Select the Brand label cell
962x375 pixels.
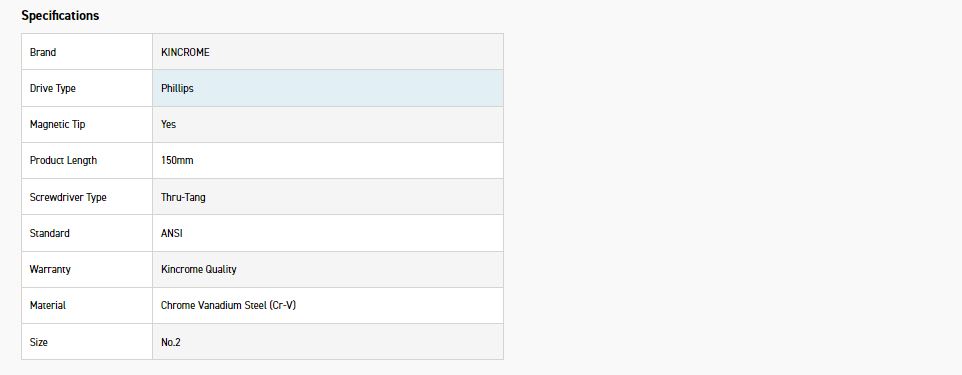[x=87, y=52]
